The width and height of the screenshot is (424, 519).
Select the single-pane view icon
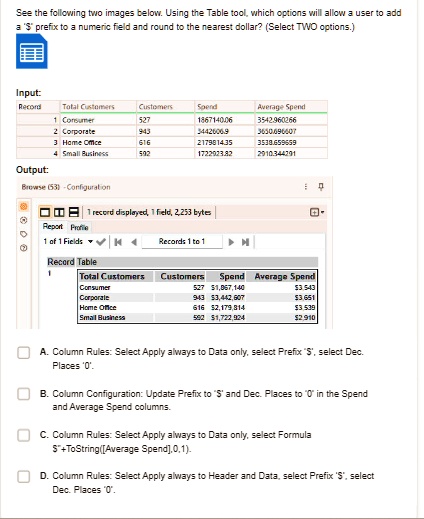(45, 212)
